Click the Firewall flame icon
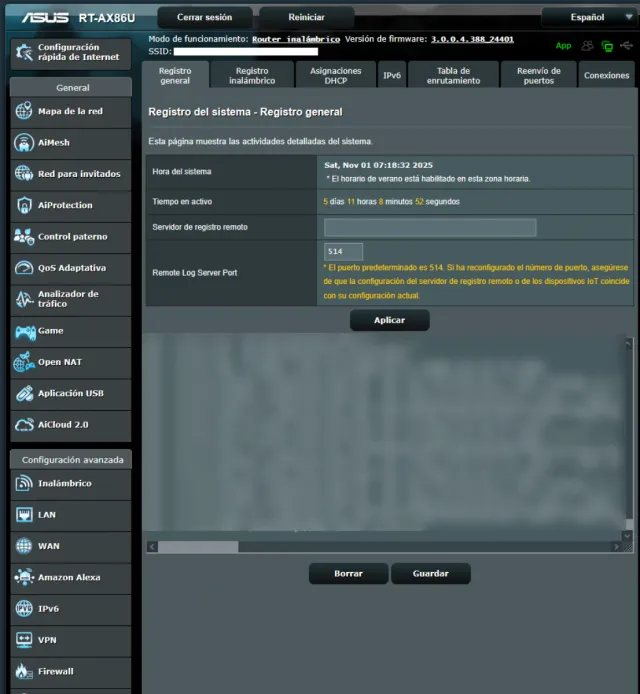The image size is (640, 694). point(24,671)
